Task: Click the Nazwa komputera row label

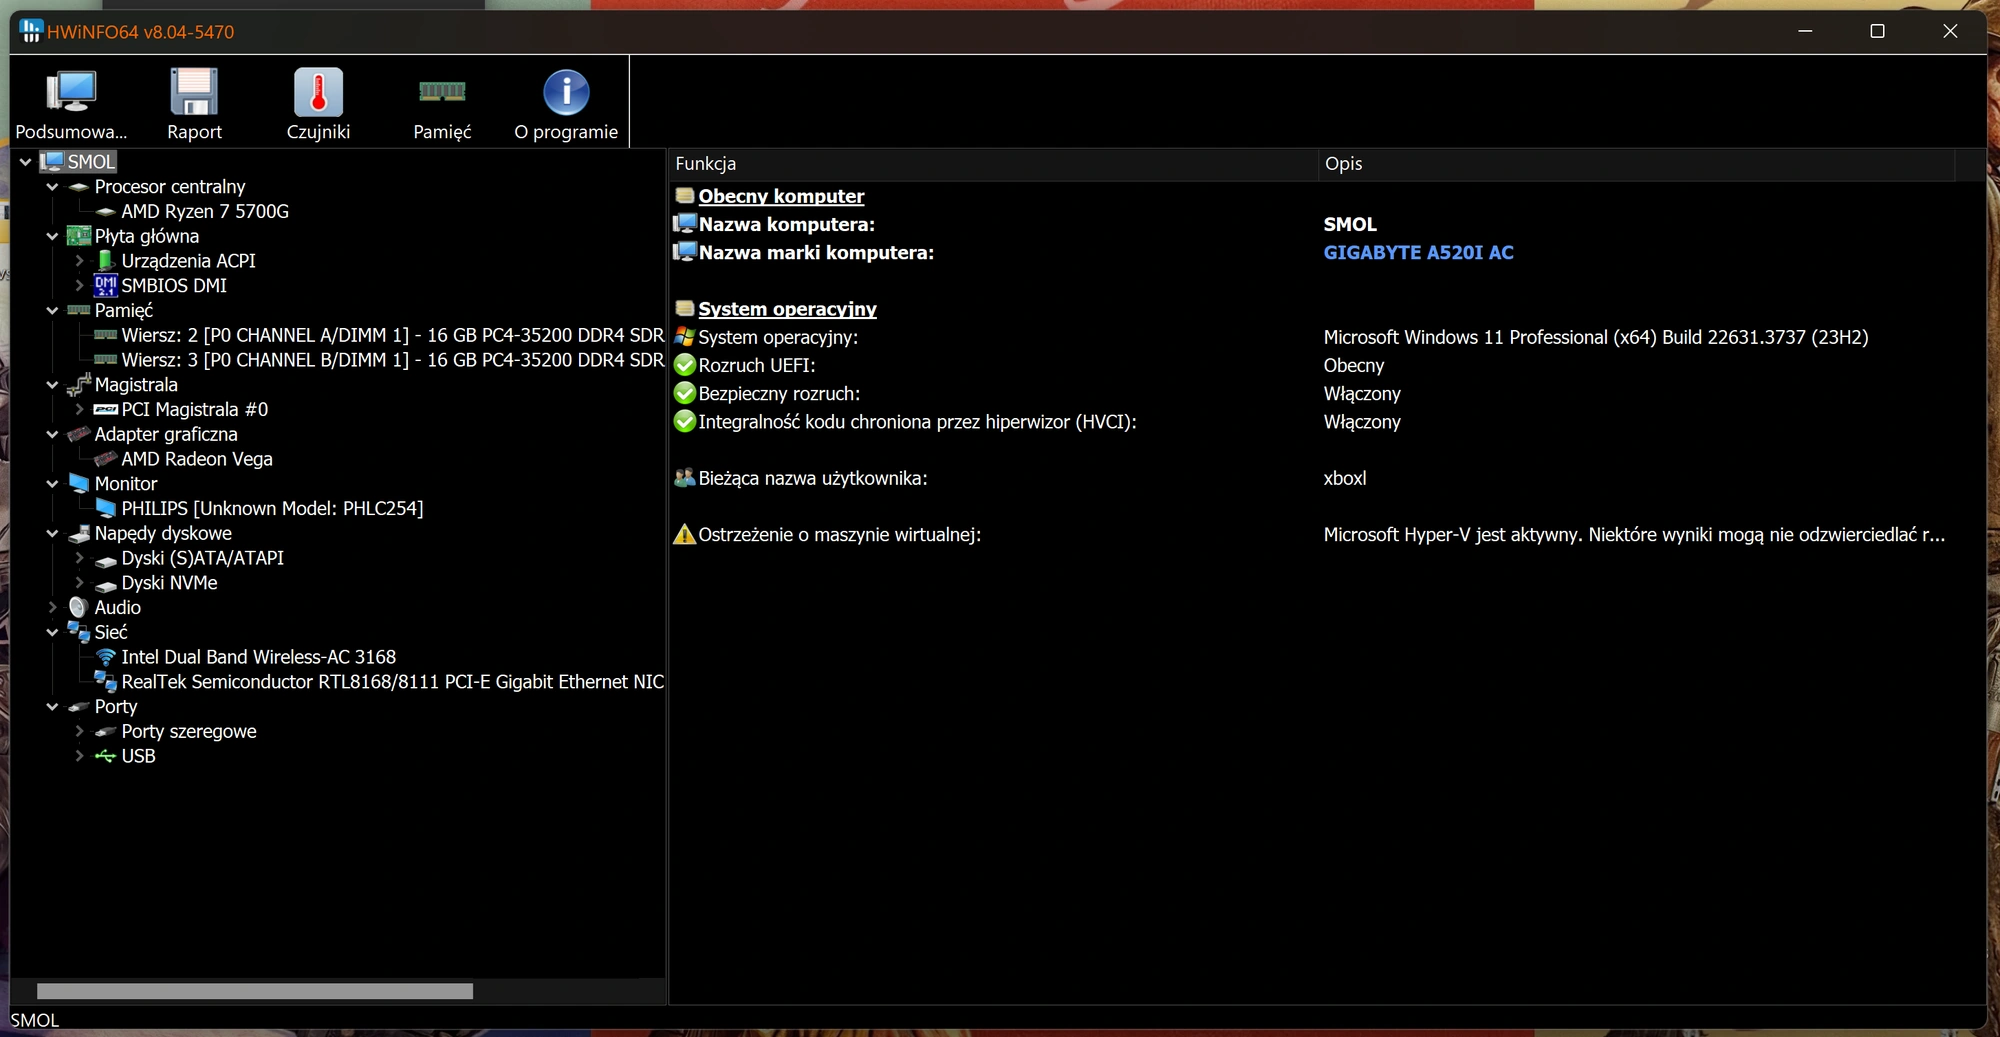Action: (x=786, y=224)
